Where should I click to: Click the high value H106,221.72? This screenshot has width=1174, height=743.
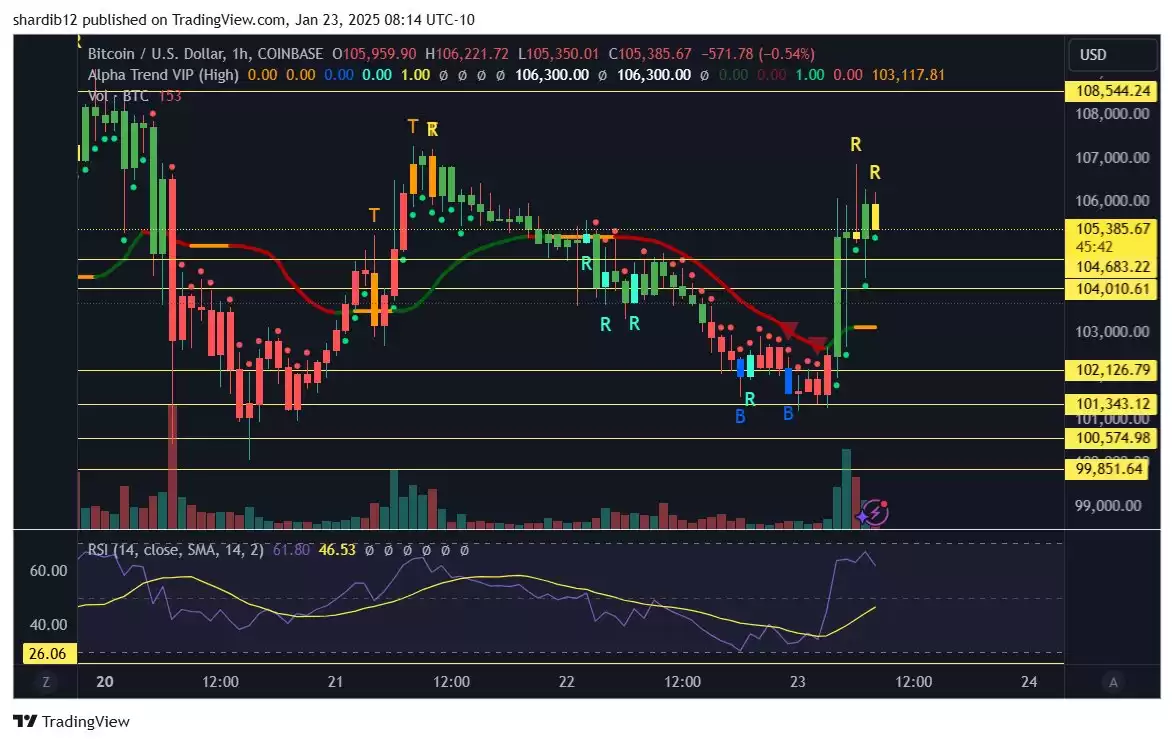[467, 54]
